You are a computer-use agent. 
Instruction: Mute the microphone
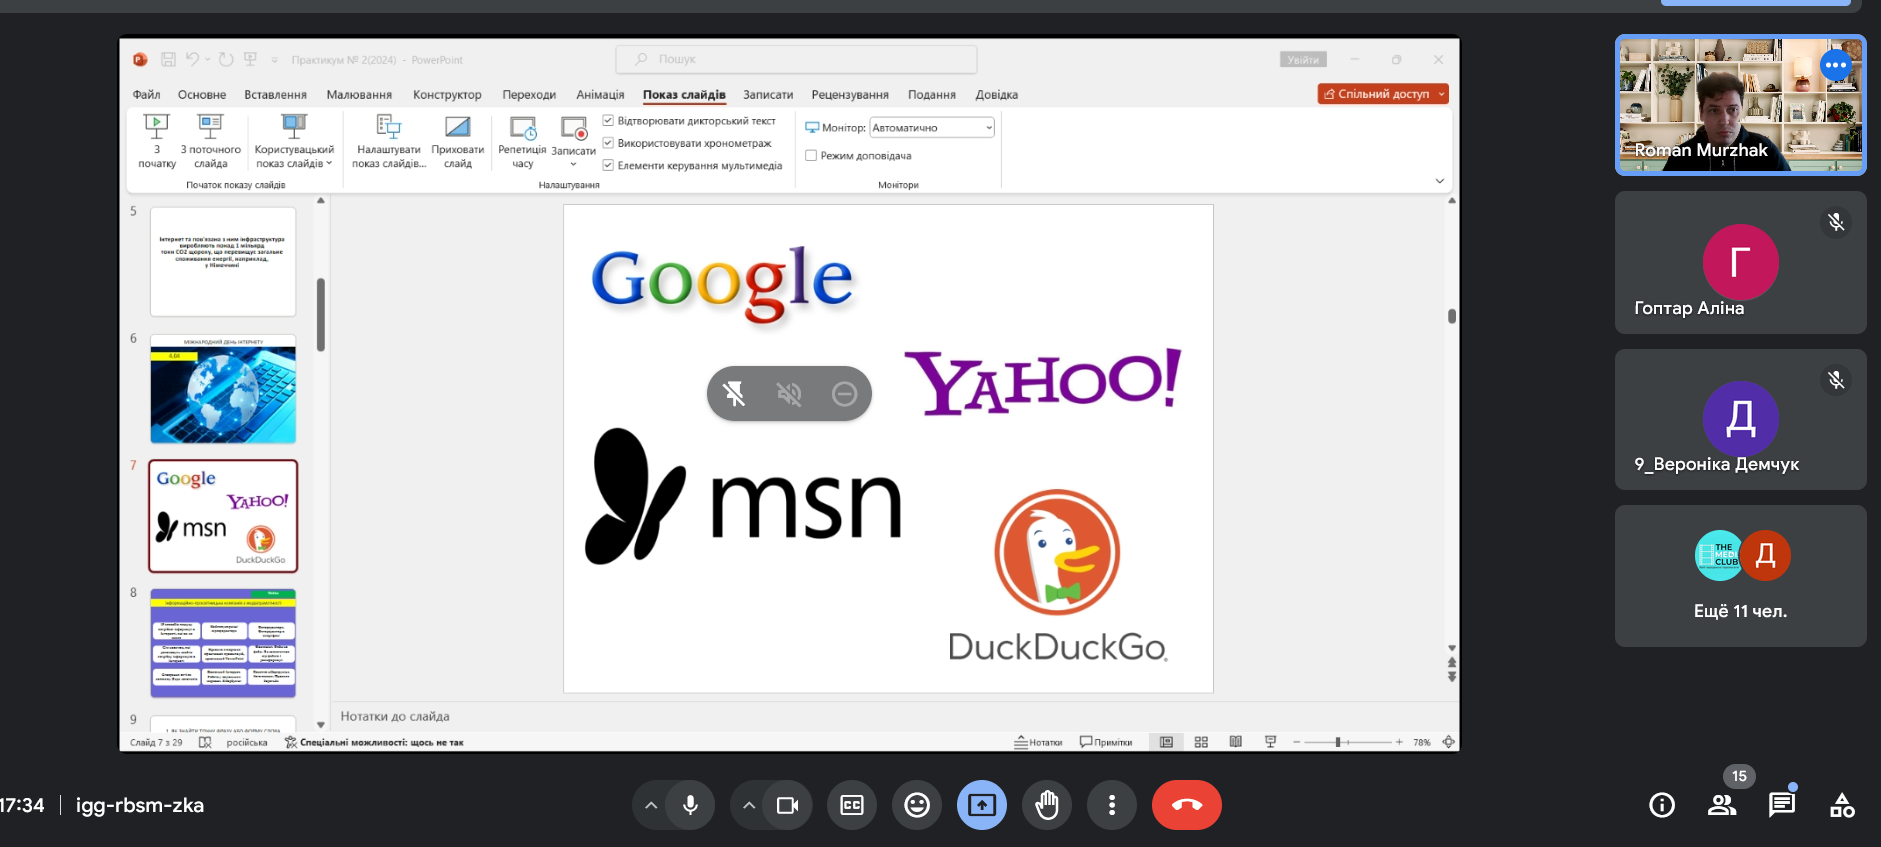tap(690, 805)
